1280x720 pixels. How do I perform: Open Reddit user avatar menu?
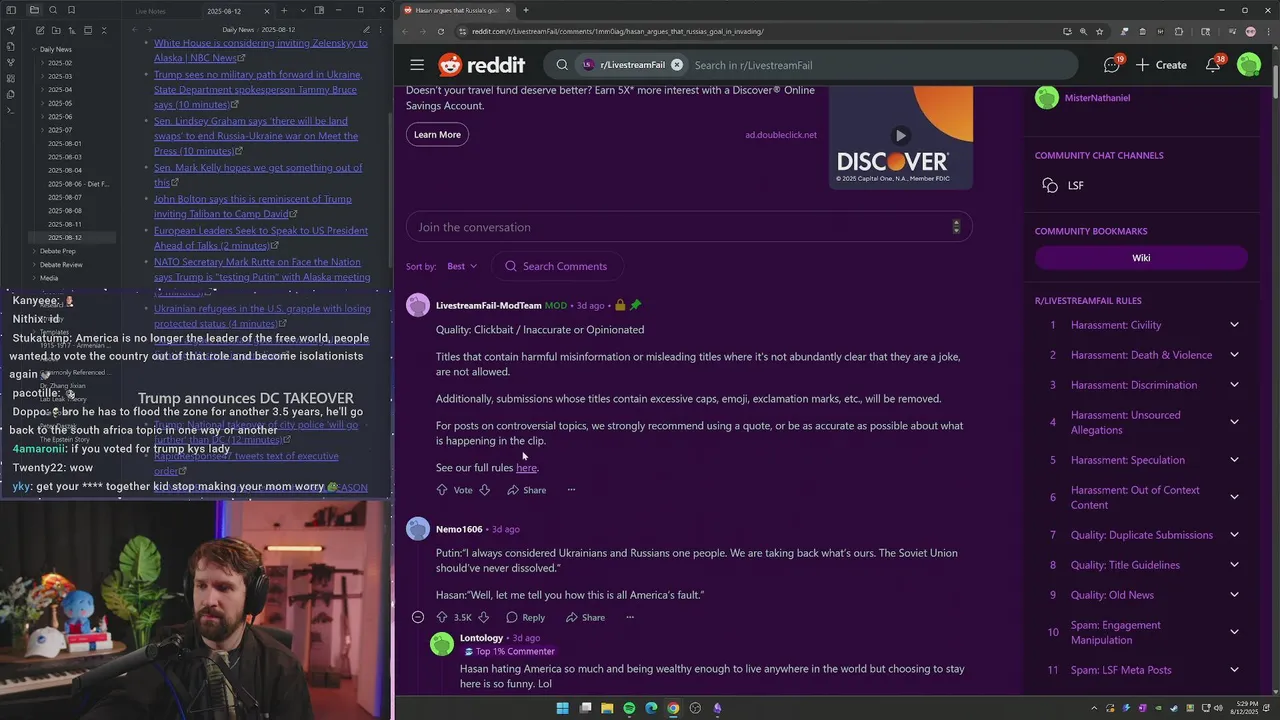(1249, 65)
